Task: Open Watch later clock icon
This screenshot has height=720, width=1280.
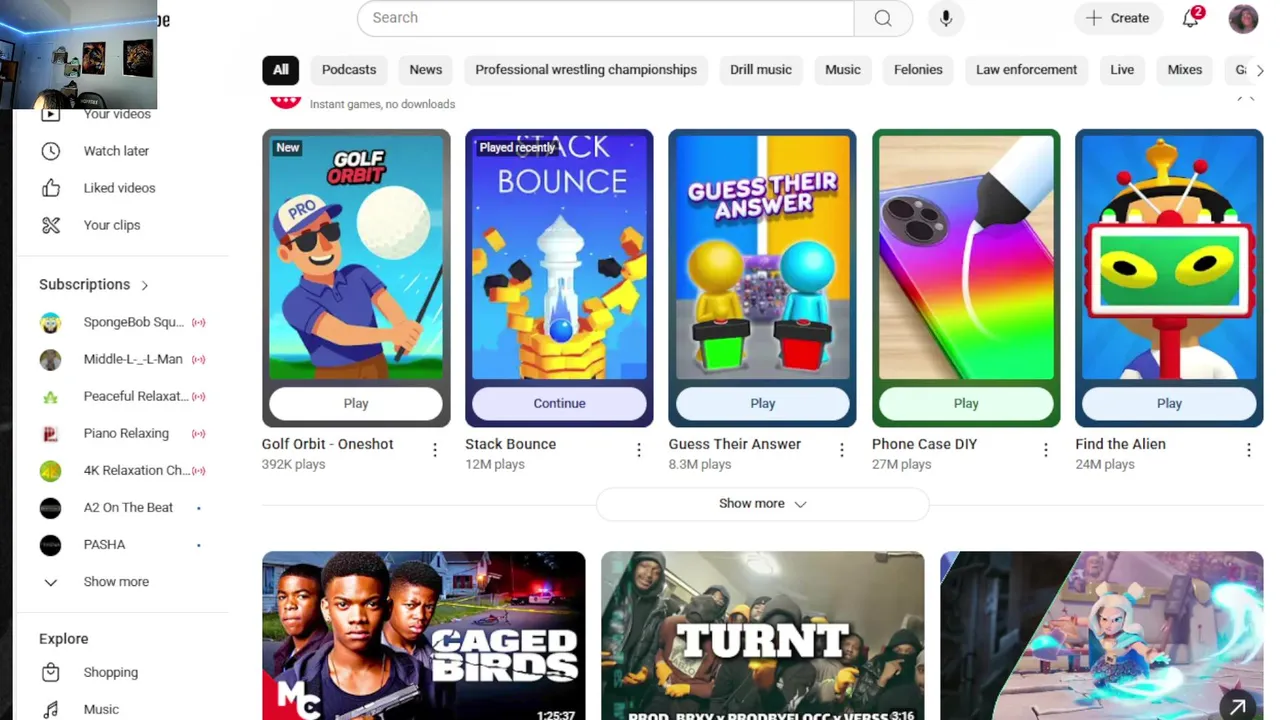Action: (51, 151)
